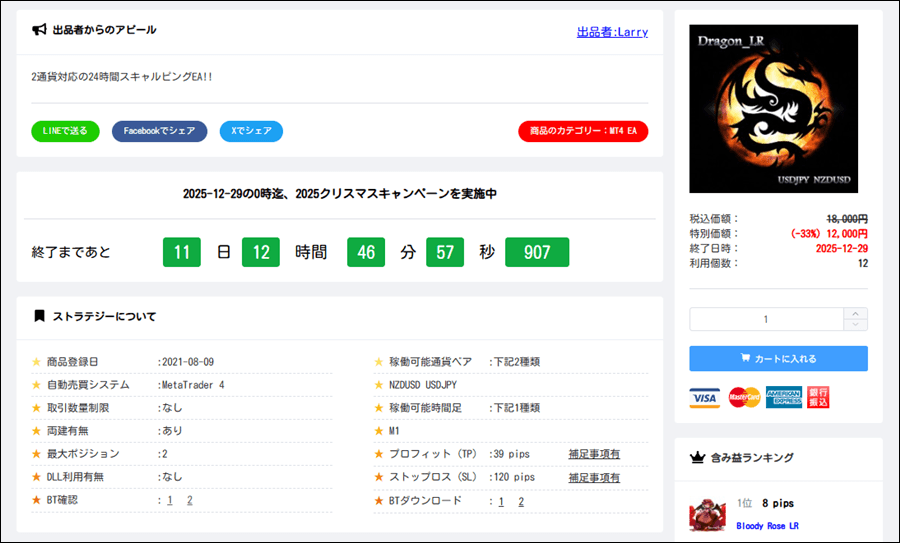
Task: Select the American Express payment icon
Action: click(784, 398)
